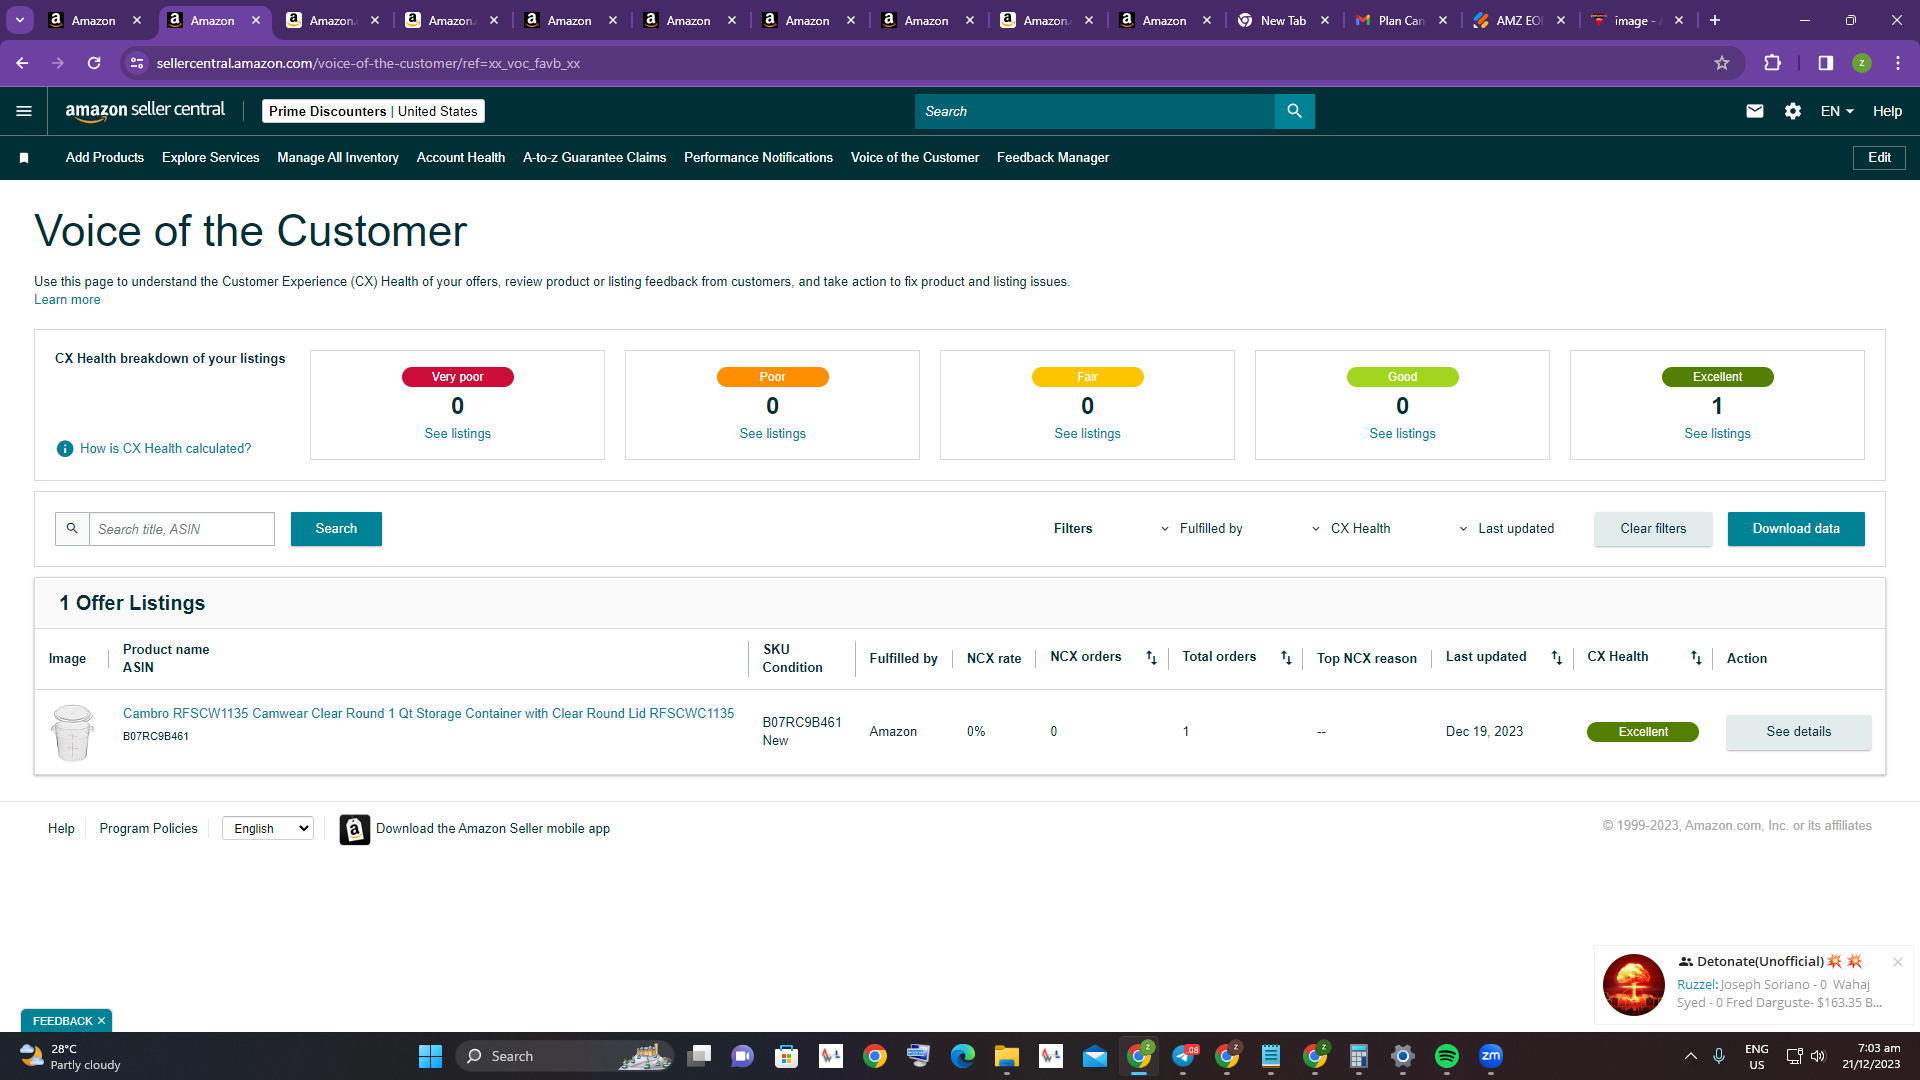Screen dimensions: 1920x1080
Task: Click the Search title, ASIN field
Action: (x=182, y=529)
